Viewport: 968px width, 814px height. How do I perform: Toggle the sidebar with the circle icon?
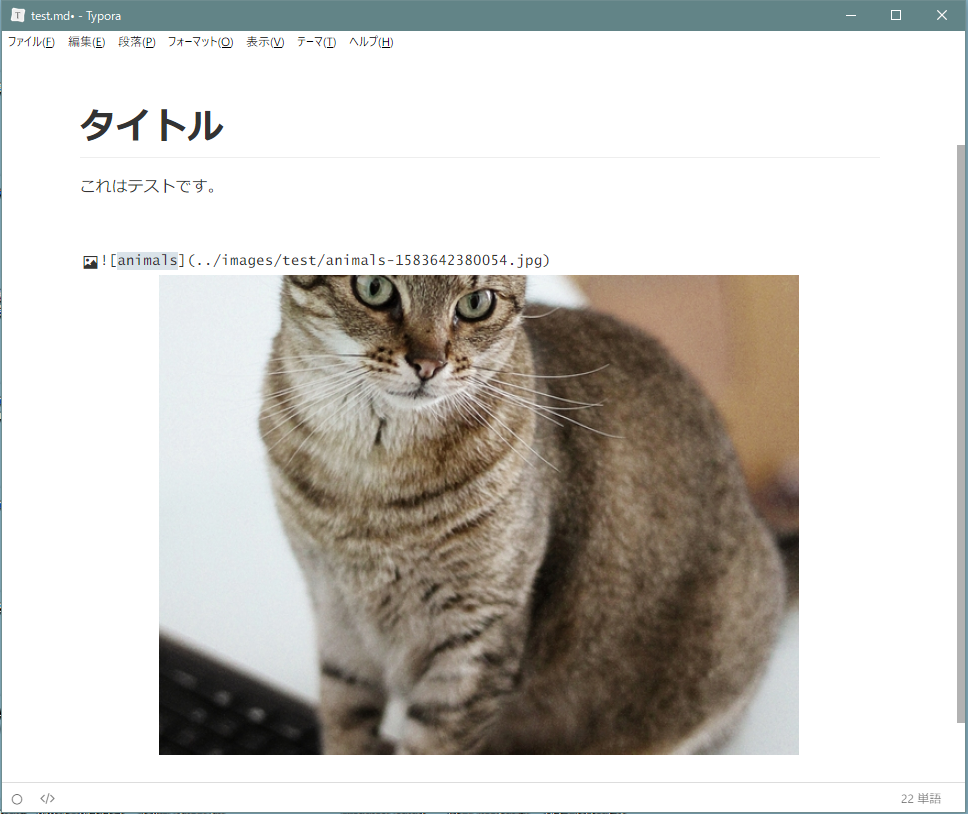pyautogui.click(x=17, y=799)
